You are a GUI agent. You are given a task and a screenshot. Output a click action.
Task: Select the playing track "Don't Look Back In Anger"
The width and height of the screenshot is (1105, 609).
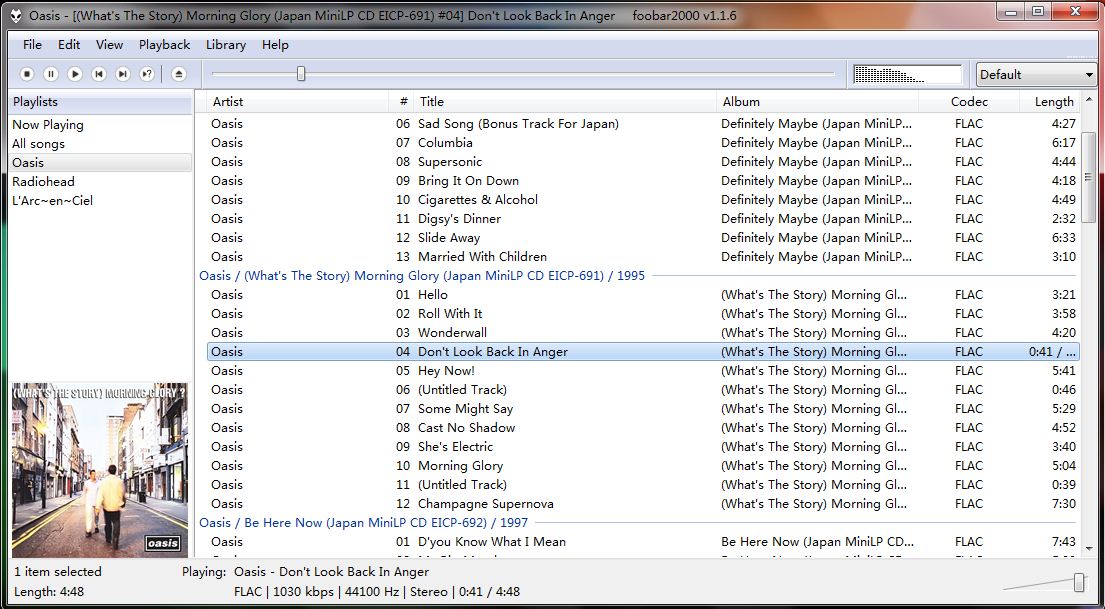643,352
